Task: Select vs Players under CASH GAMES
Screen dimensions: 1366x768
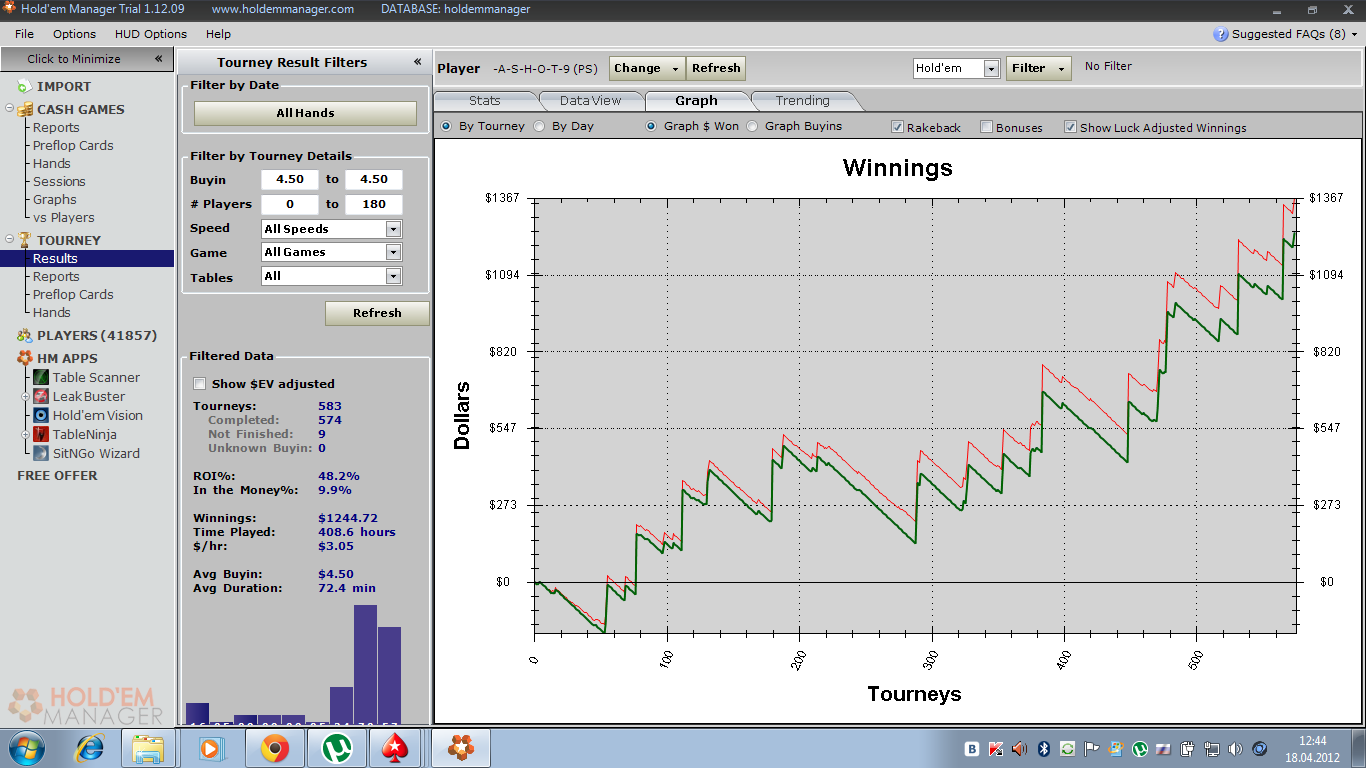Action: click(63, 217)
